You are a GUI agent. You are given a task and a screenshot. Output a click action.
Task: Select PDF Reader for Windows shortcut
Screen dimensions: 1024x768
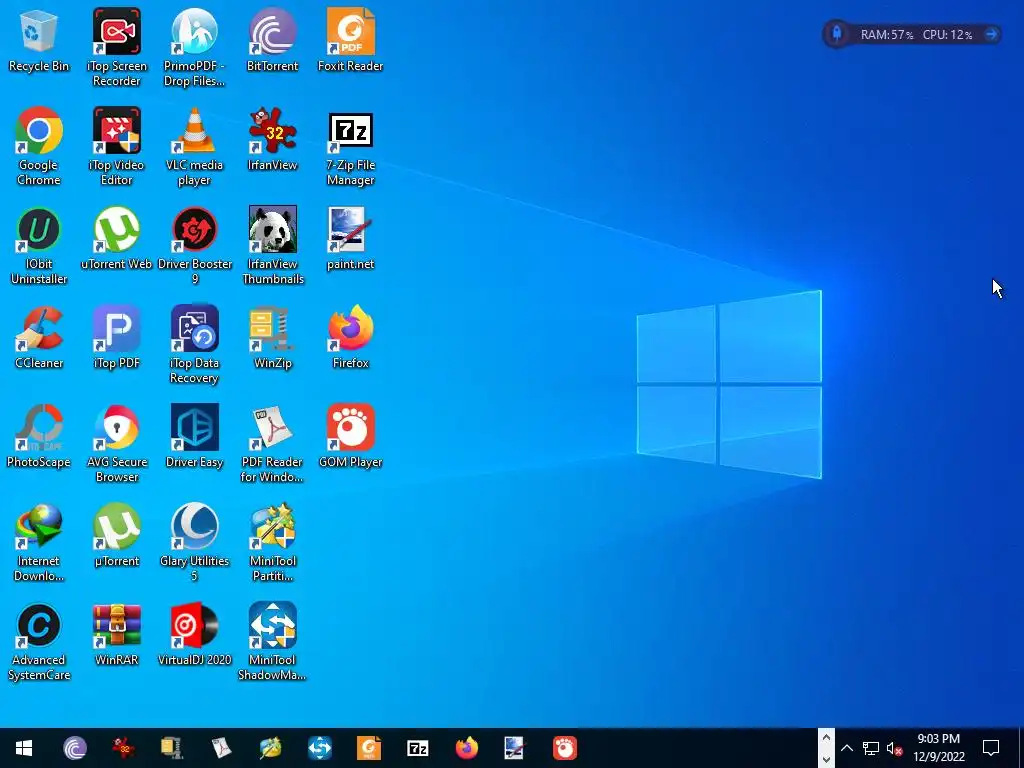coord(272,444)
